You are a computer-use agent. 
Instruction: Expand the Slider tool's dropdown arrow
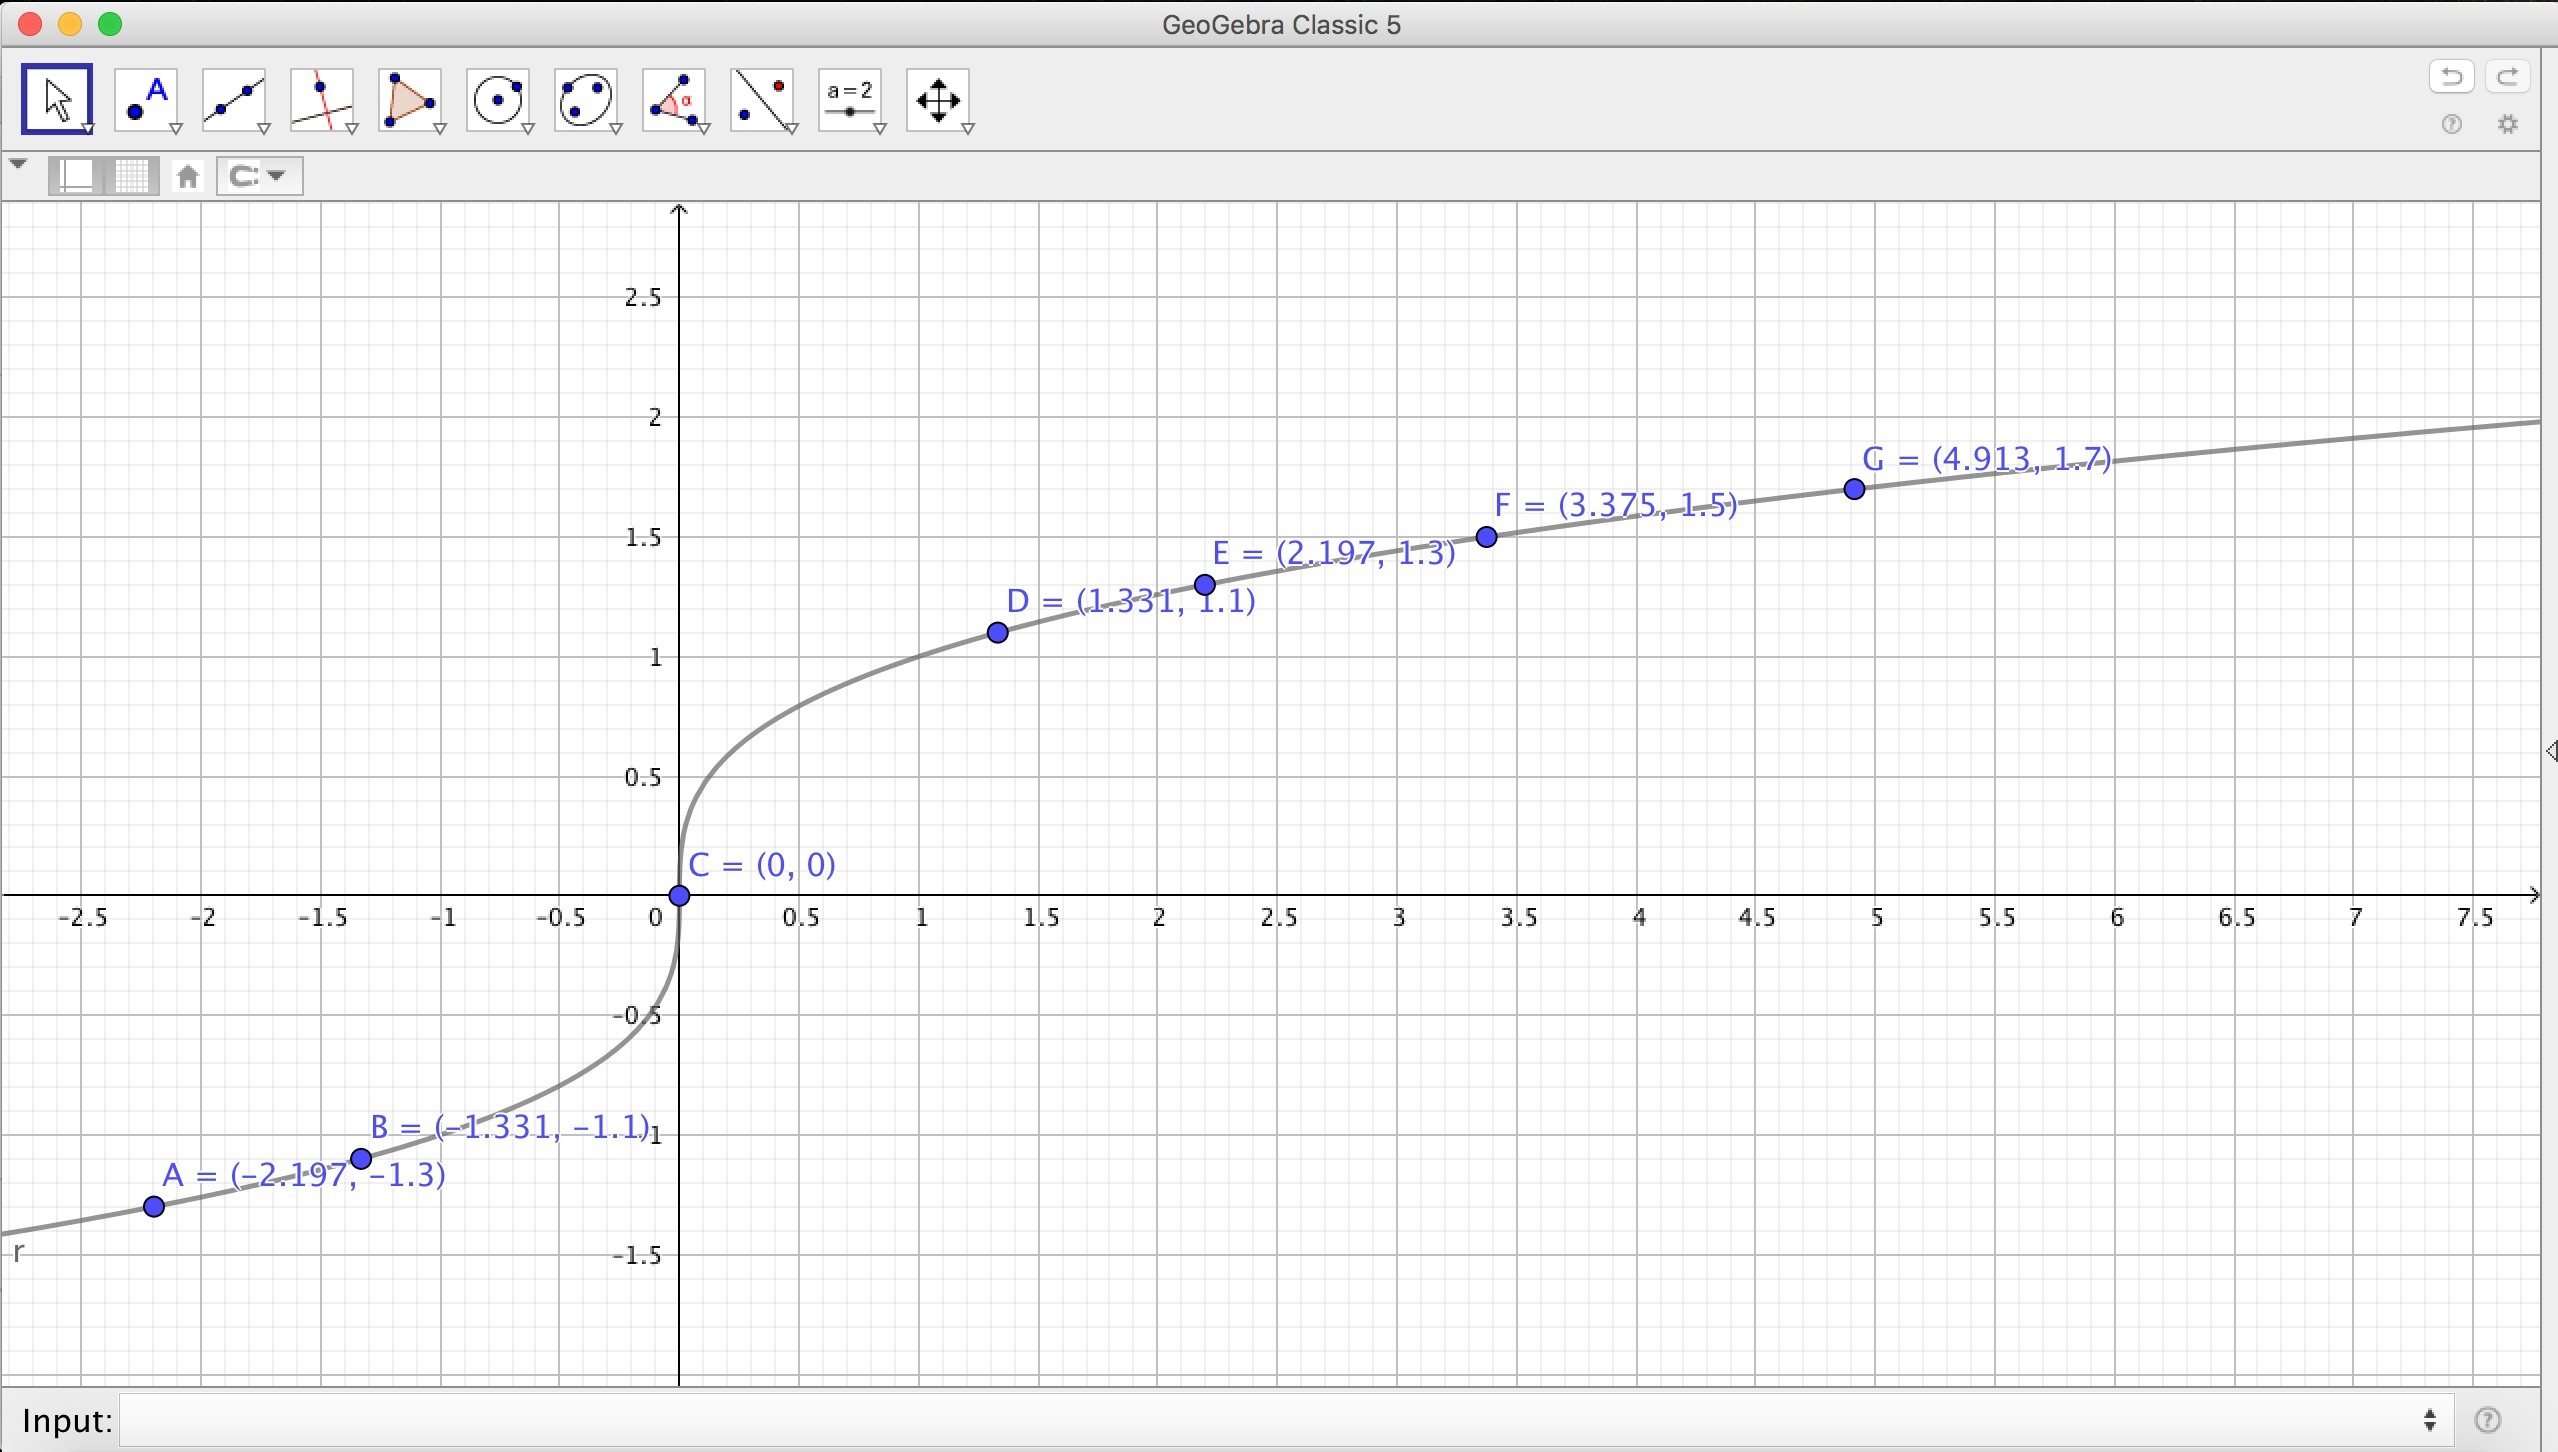coord(880,129)
